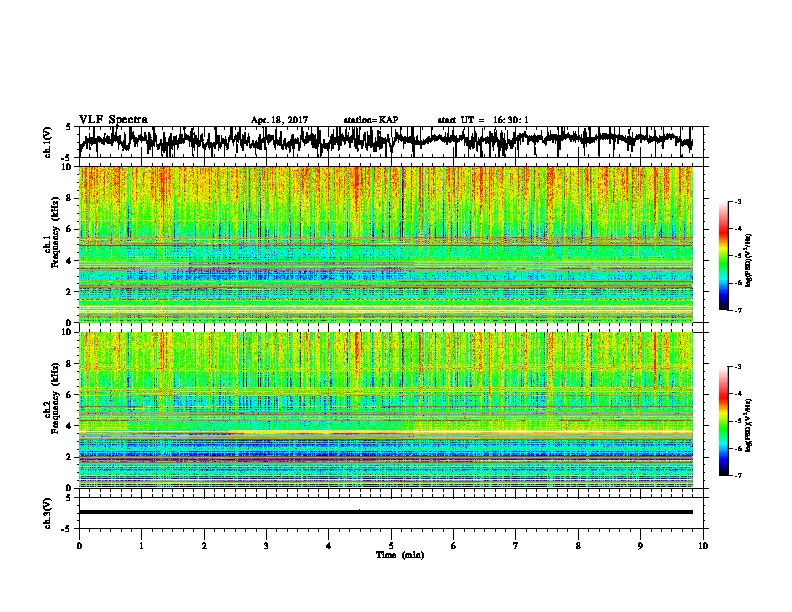
Task: Click the "station=KAP" header text
Action: [371, 120]
